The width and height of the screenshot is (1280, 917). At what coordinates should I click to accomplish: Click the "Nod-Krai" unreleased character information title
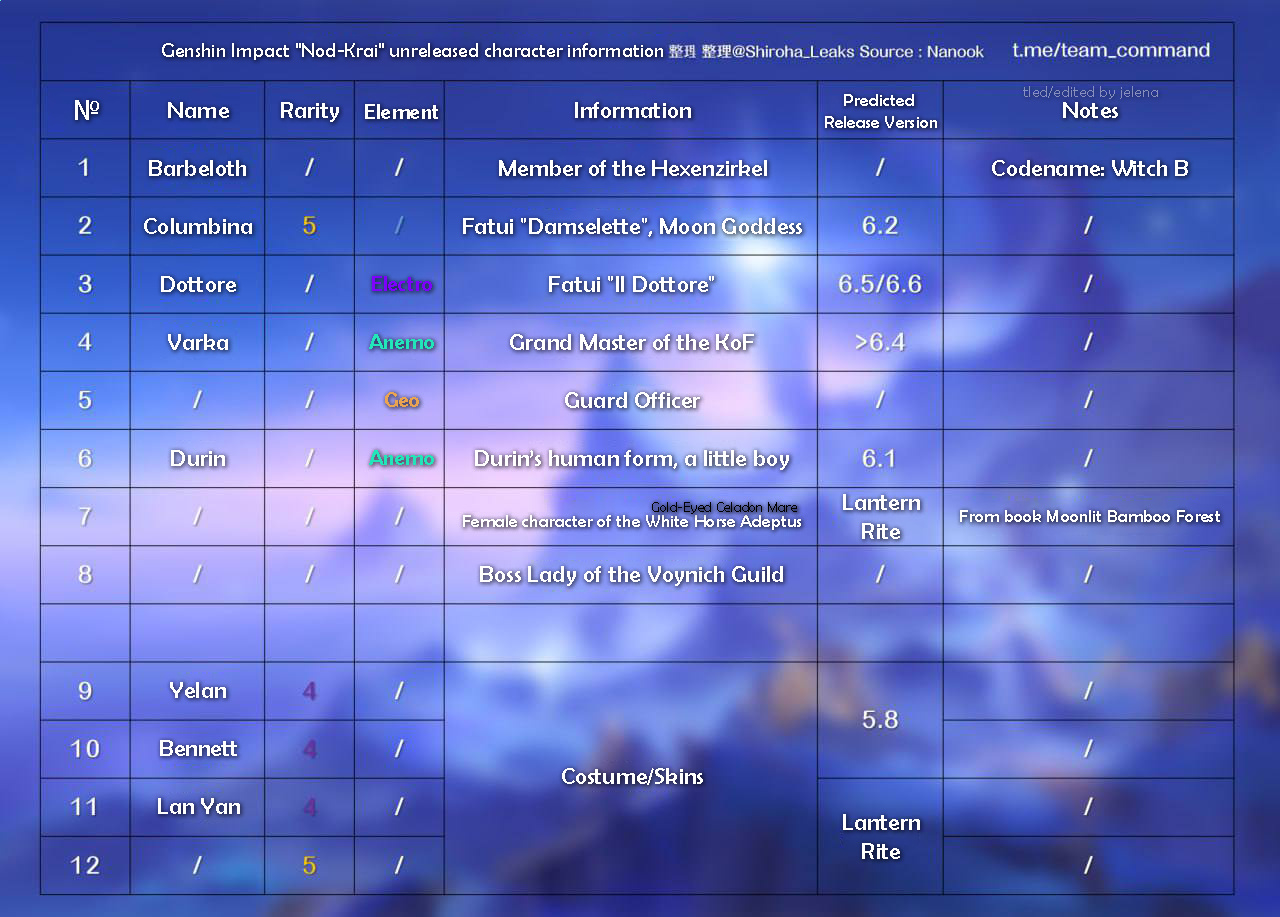point(412,51)
